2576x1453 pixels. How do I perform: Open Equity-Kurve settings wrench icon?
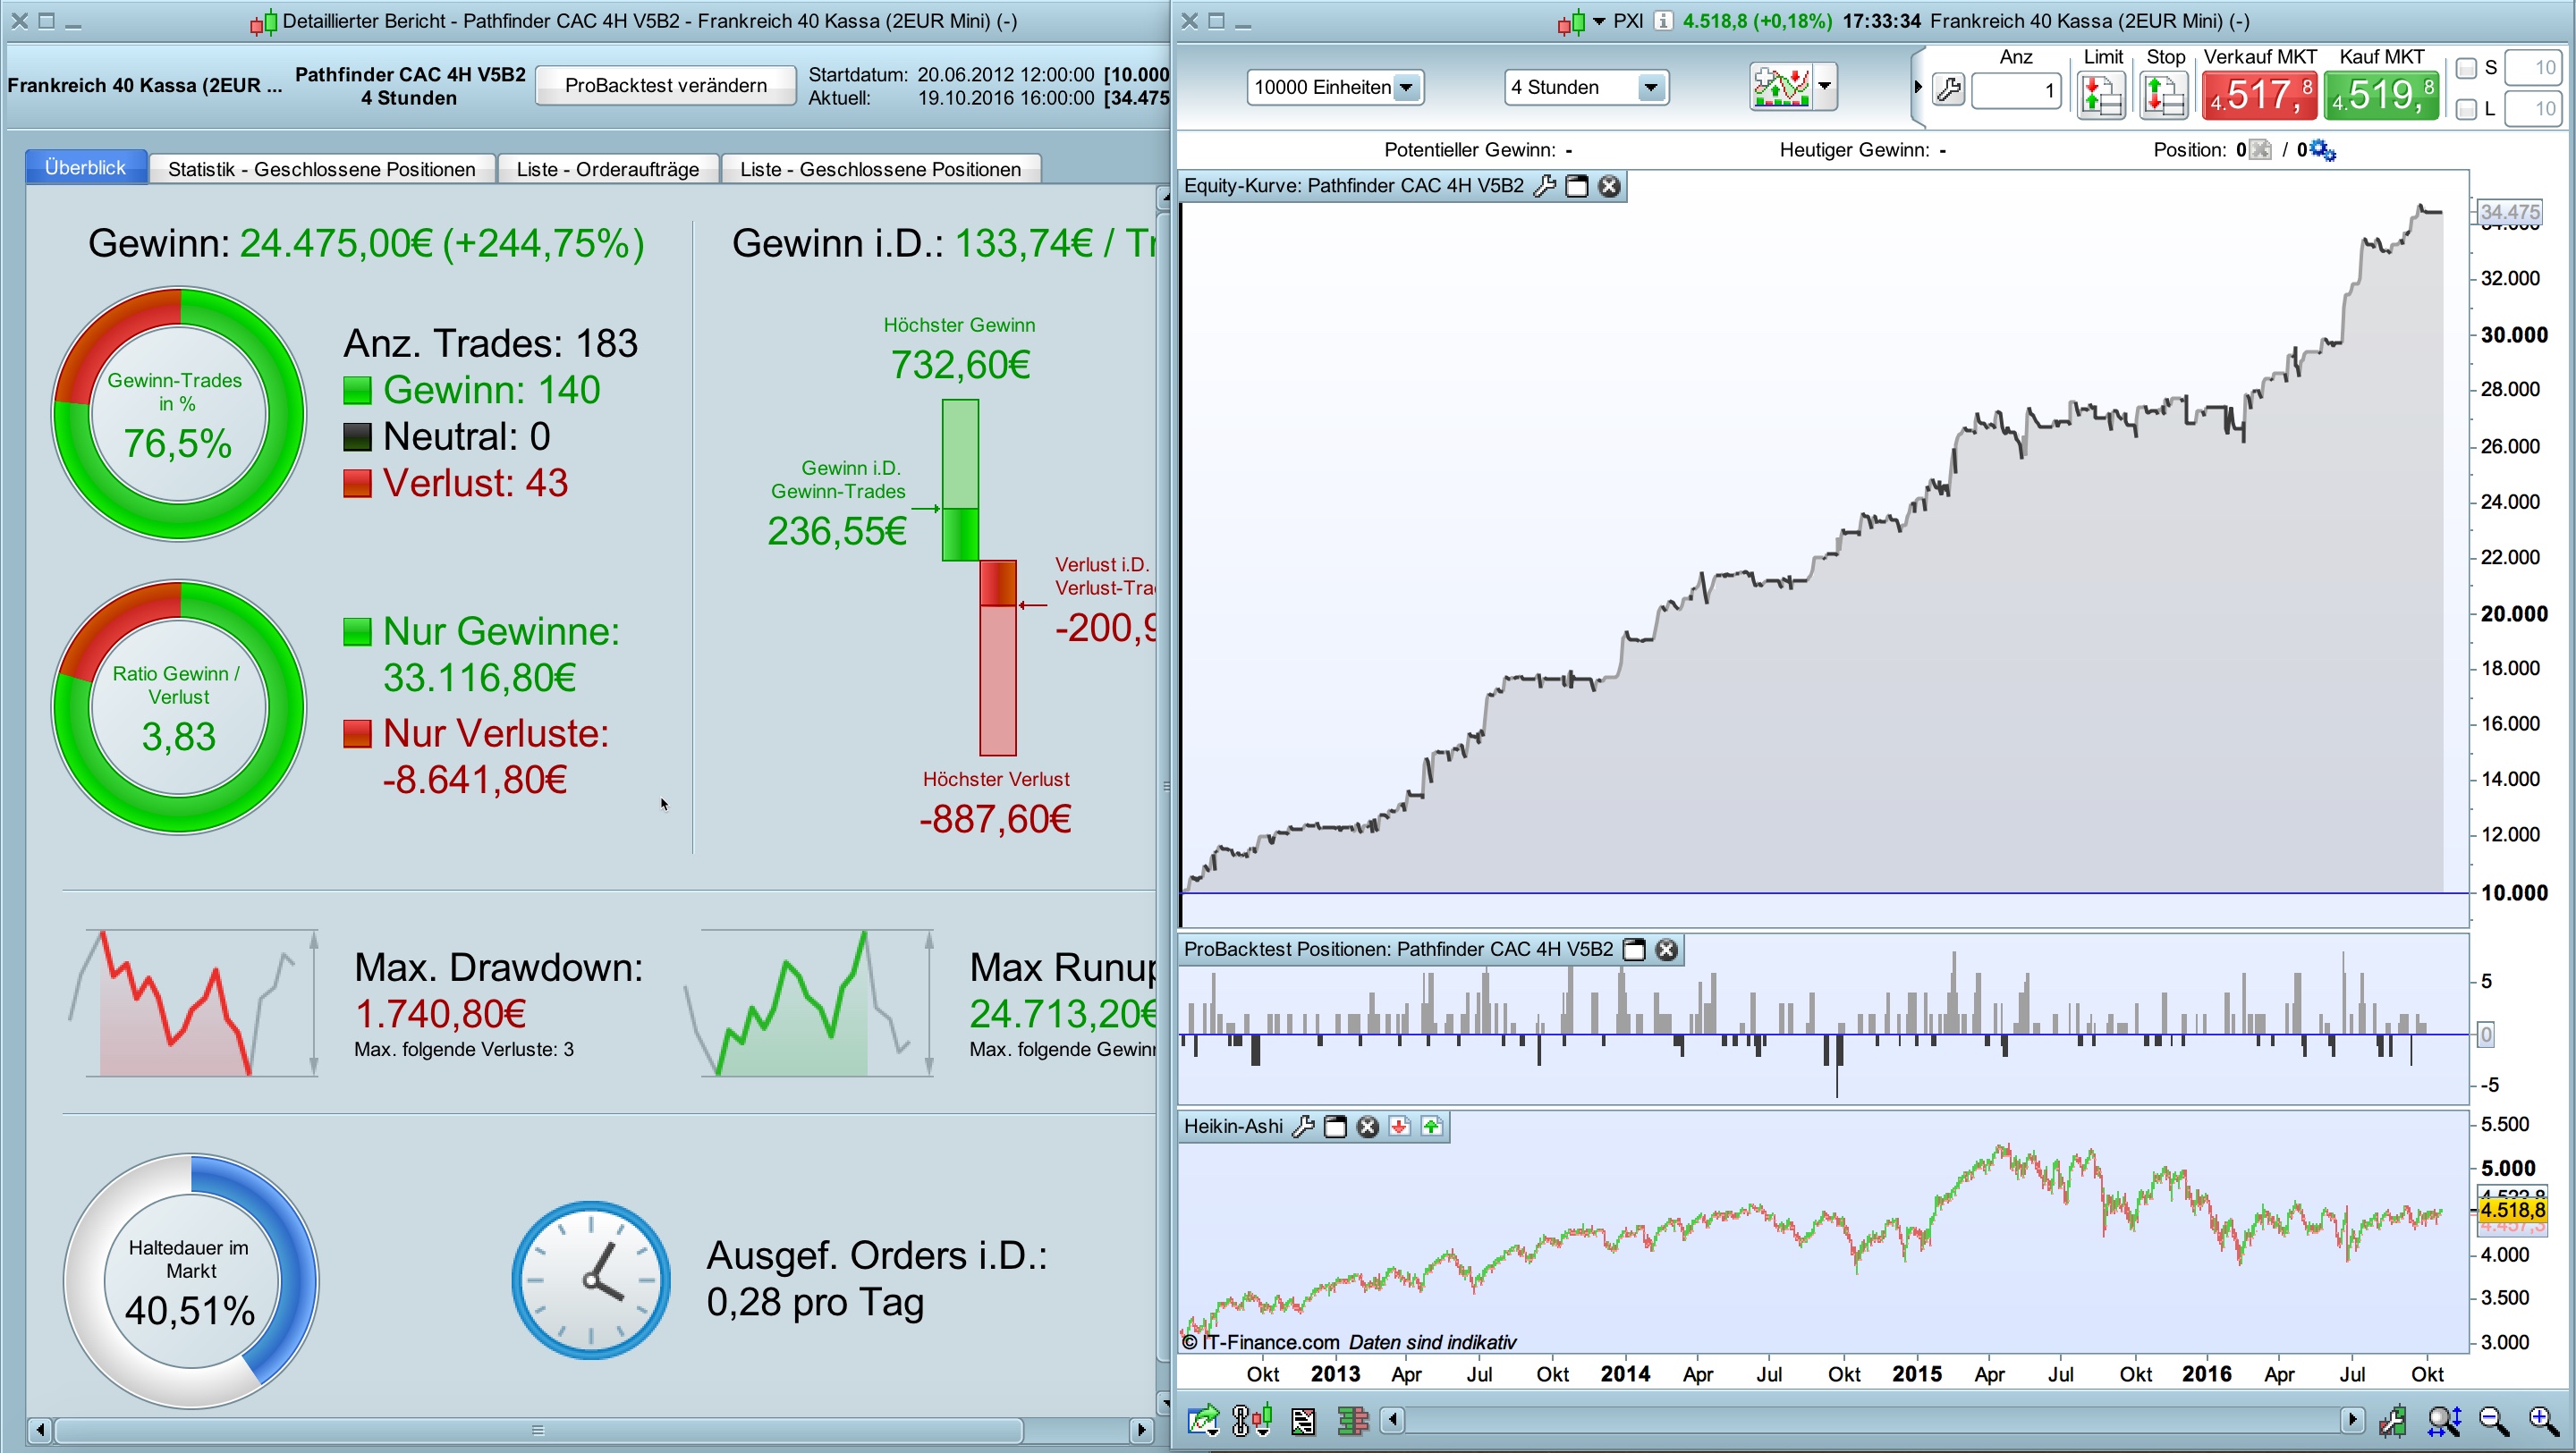pyautogui.click(x=1544, y=186)
